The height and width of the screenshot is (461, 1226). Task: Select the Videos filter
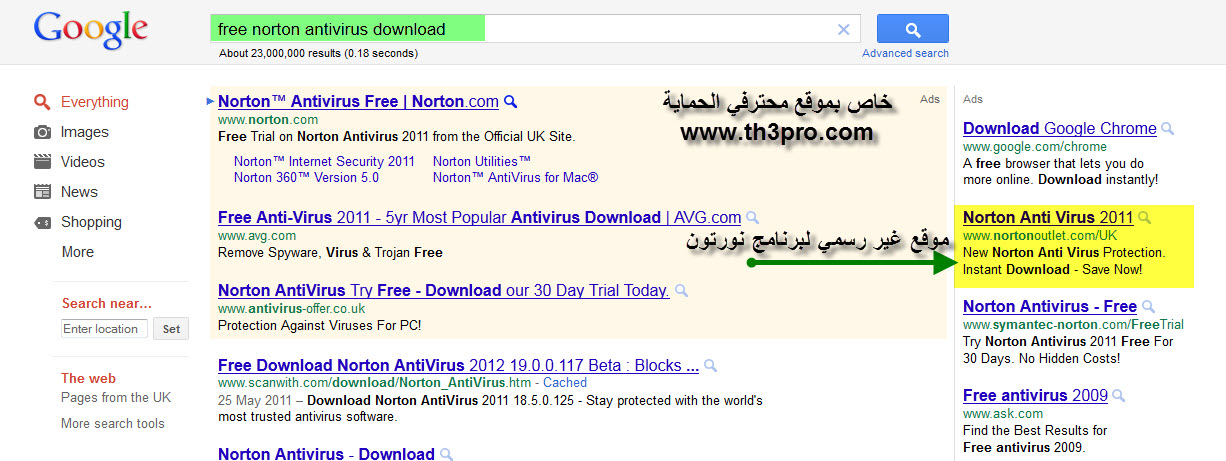83,162
